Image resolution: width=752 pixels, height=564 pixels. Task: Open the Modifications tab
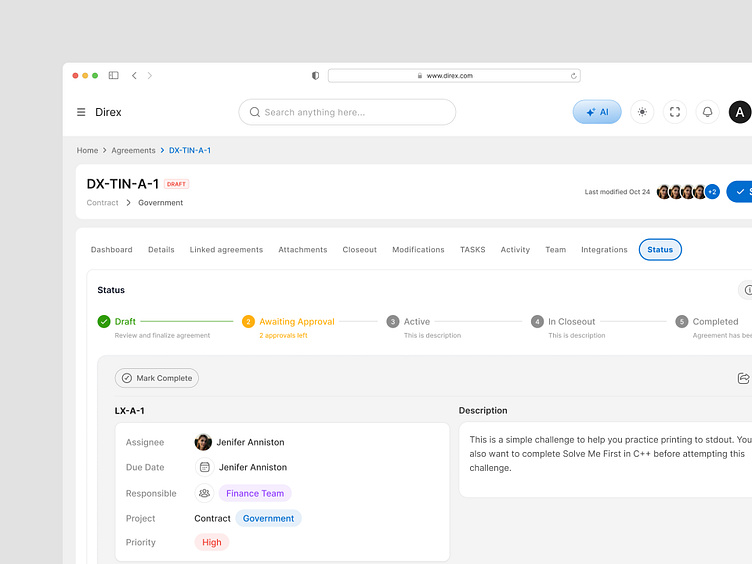418,250
